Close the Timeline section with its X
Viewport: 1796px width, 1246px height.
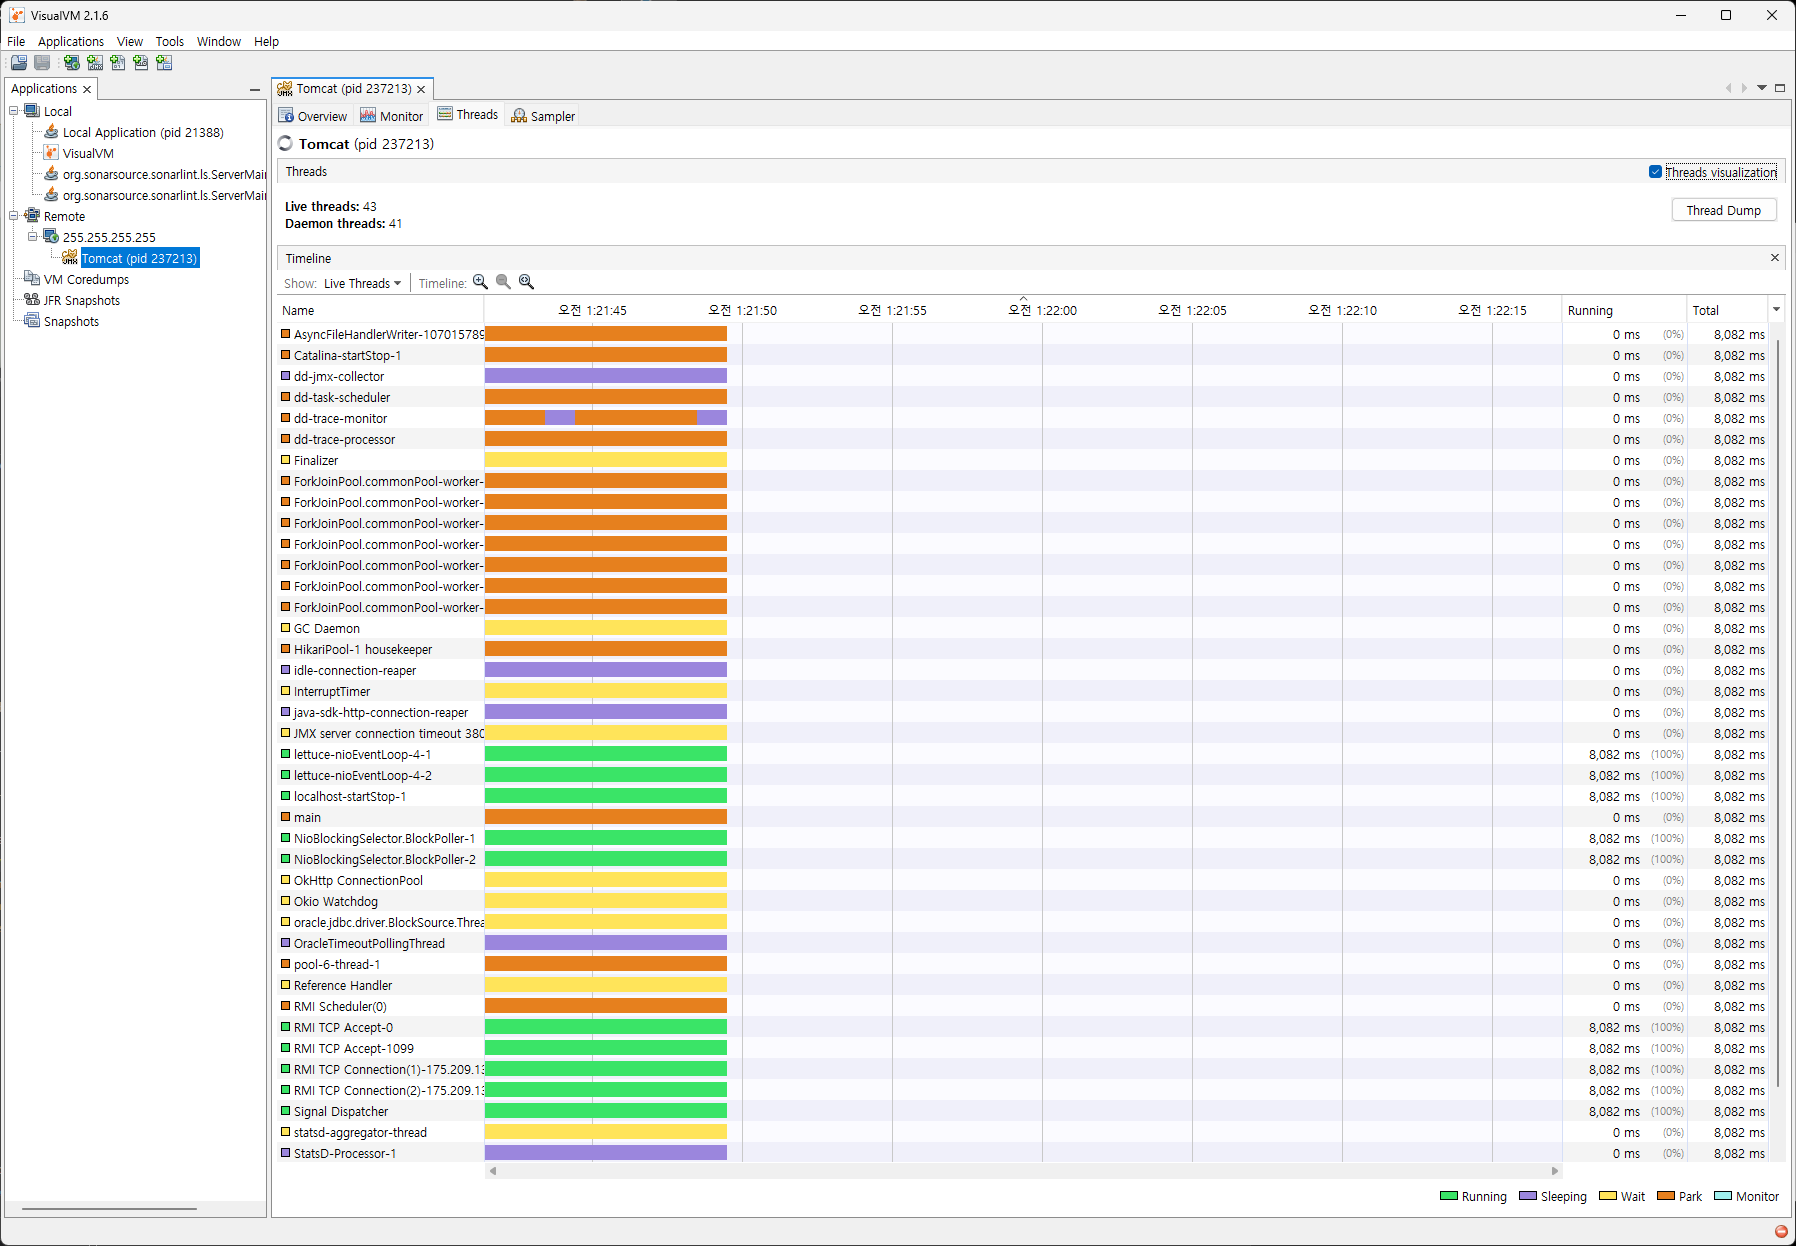pyautogui.click(x=1775, y=258)
